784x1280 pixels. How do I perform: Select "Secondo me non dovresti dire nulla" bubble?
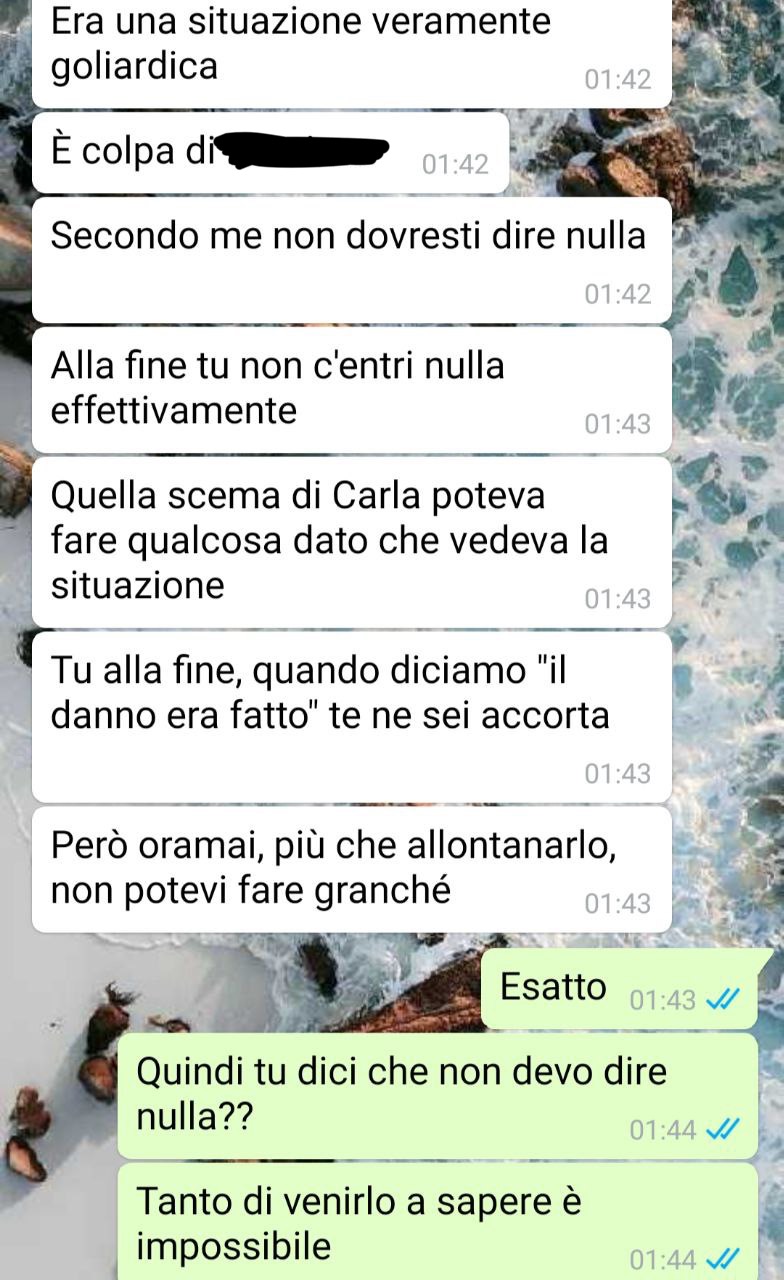click(x=352, y=259)
